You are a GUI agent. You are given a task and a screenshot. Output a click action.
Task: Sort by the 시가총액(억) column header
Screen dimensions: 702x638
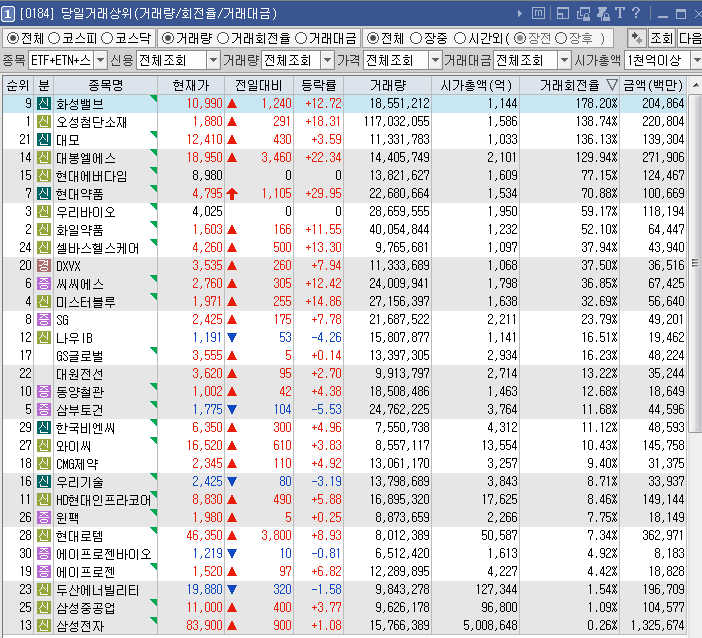click(476, 85)
